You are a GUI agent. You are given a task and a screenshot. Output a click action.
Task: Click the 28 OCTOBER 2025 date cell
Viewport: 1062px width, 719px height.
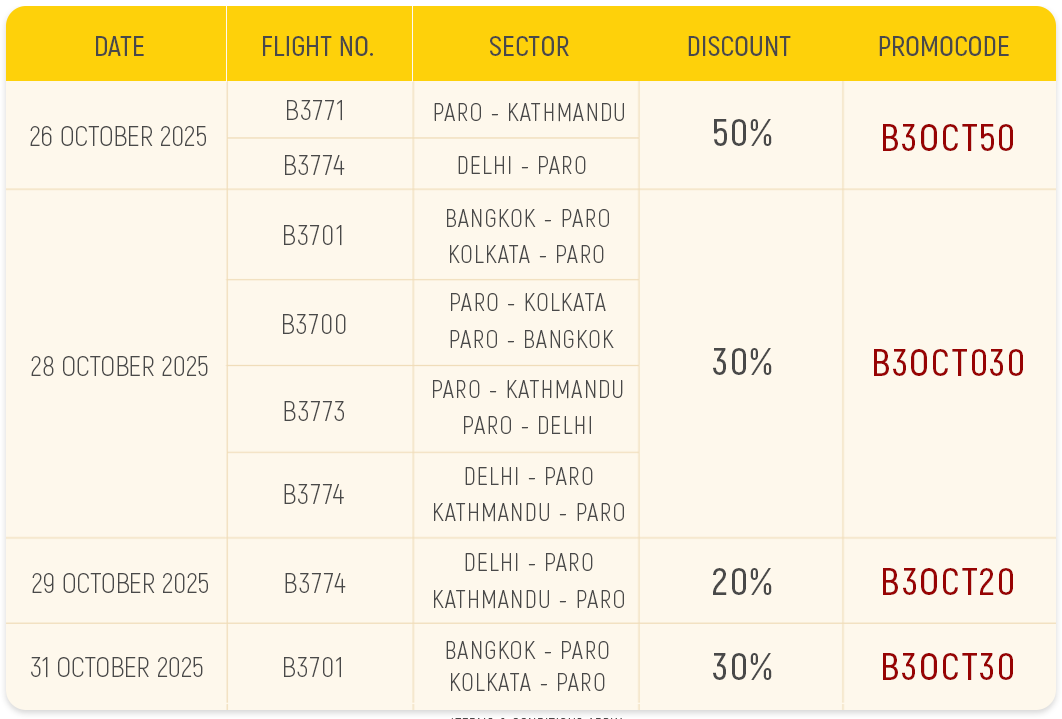coord(119,366)
